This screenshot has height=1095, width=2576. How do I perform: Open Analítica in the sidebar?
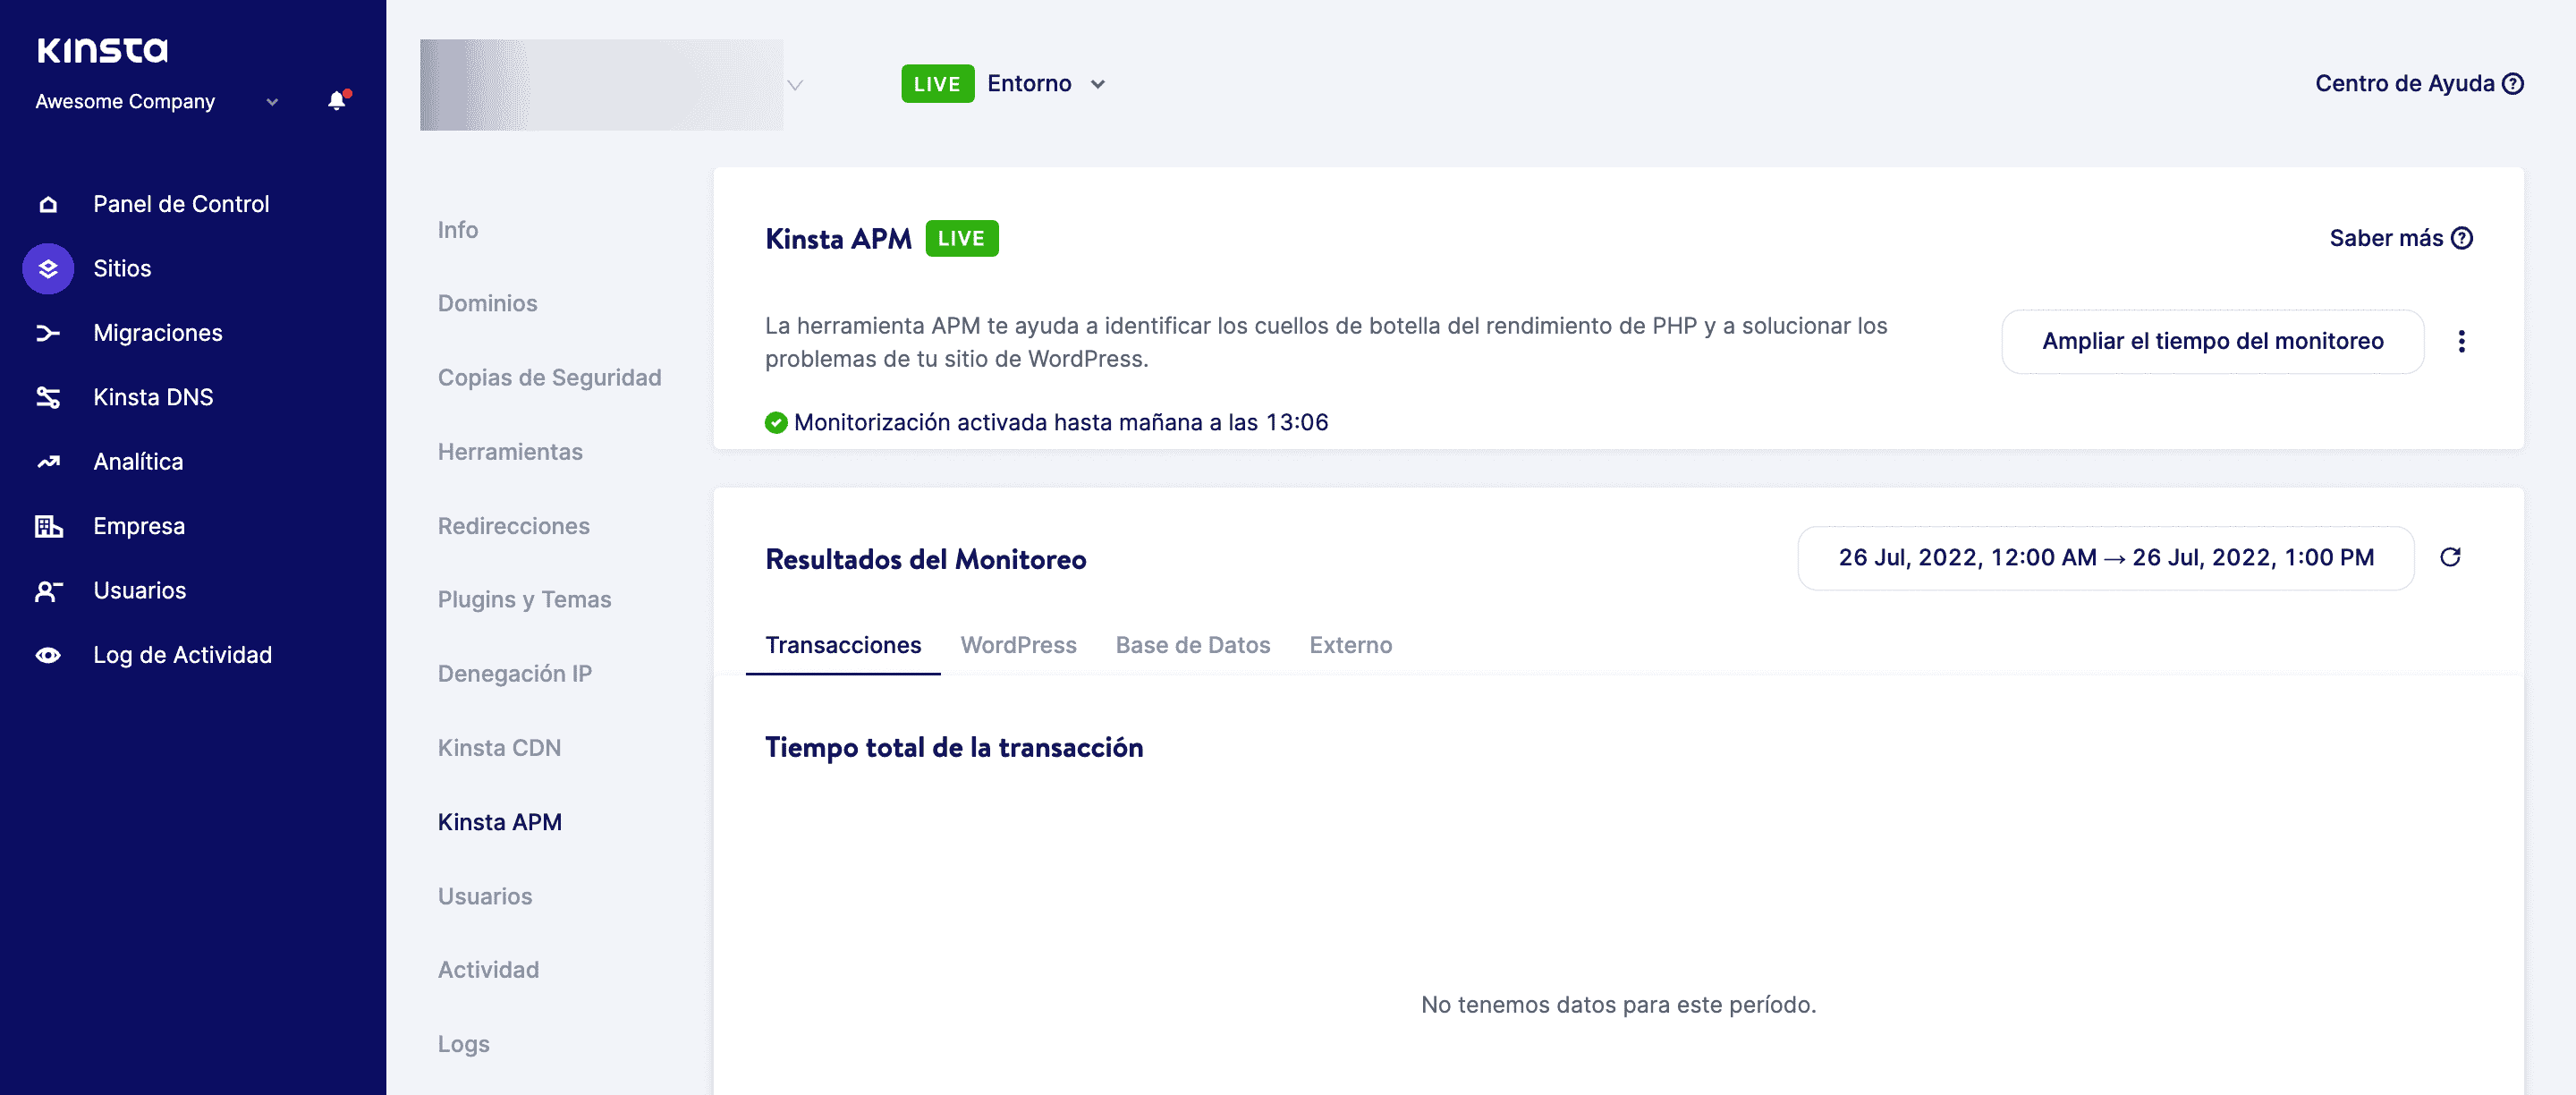(x=138, y=462)
